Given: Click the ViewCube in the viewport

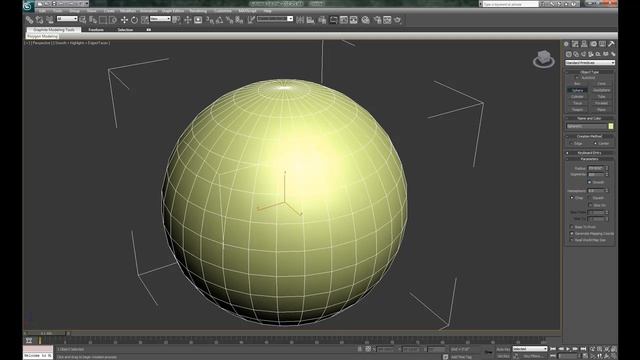Looking at the screenshot, I should point(544,58).
